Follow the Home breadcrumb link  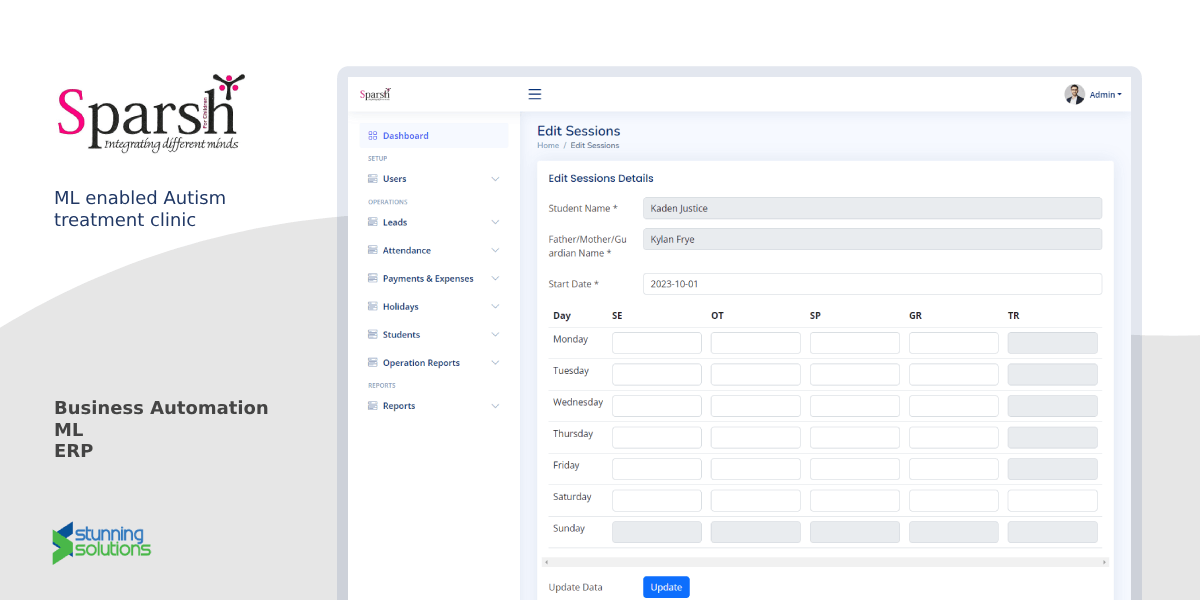pyautogui.click(x=547, y=145)
